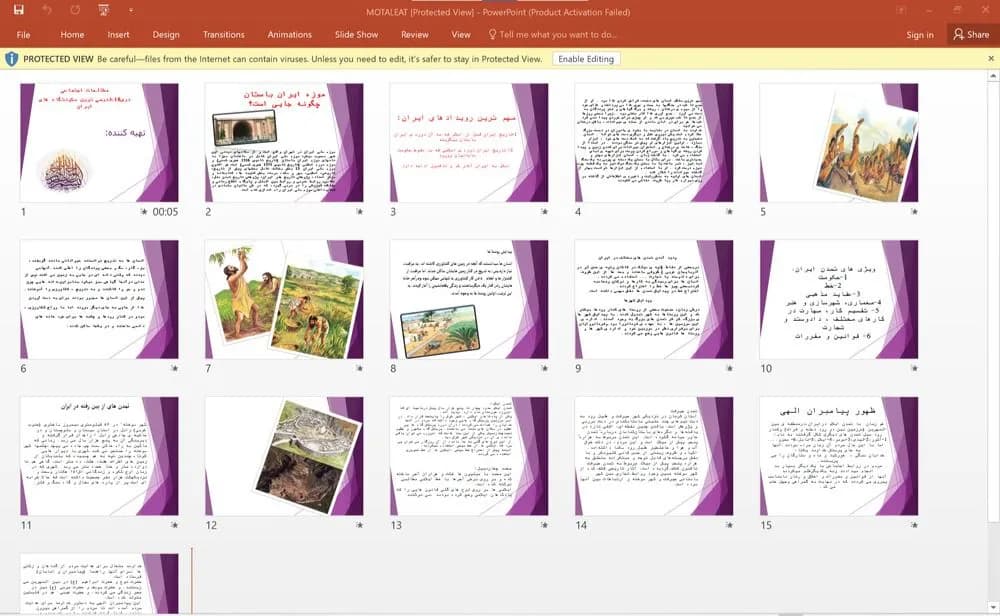The image size is (1000, 616).
Task: Click scrollbar down arrow in slide sorter
Action: pos(993,607)
